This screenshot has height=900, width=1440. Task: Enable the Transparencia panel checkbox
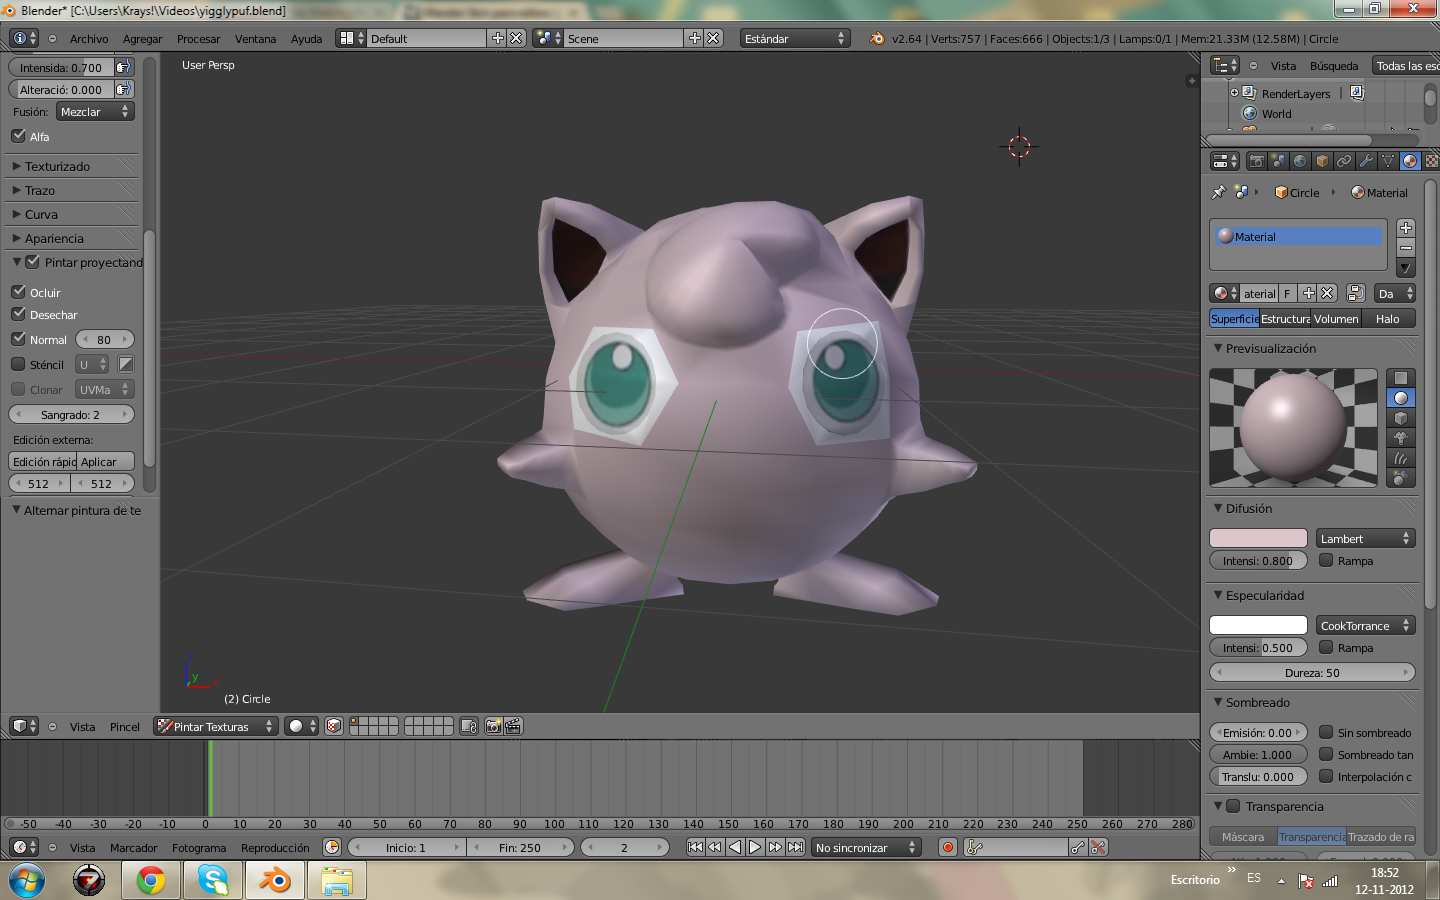[x=1234, y=806]
